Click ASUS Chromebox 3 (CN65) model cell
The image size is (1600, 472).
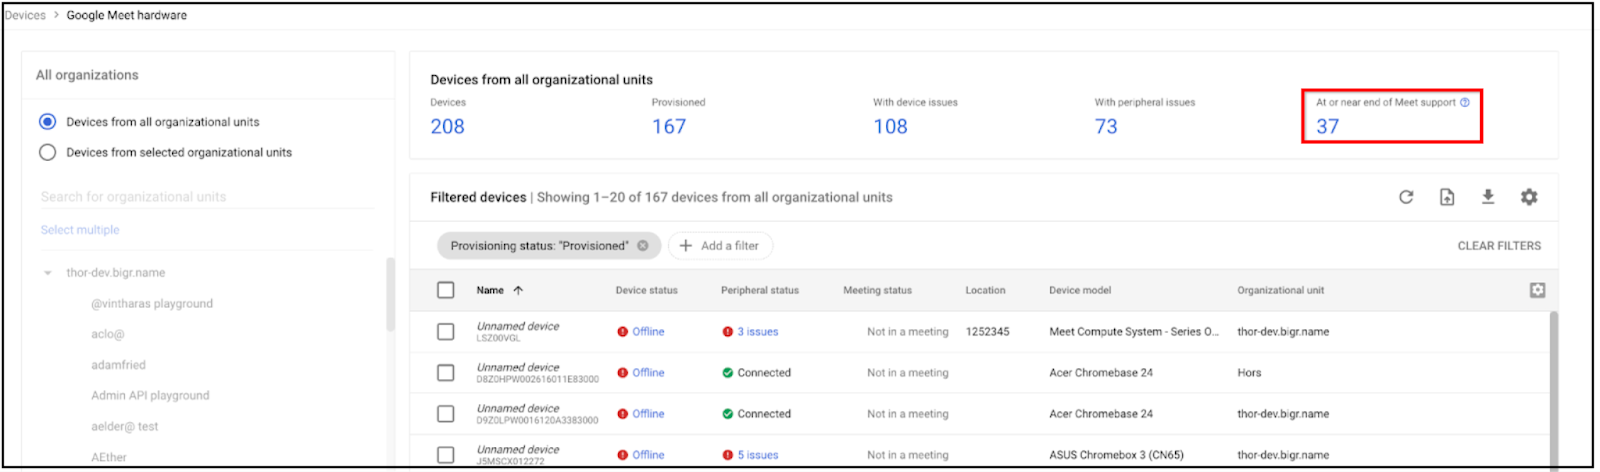(x=1116, y=455)
